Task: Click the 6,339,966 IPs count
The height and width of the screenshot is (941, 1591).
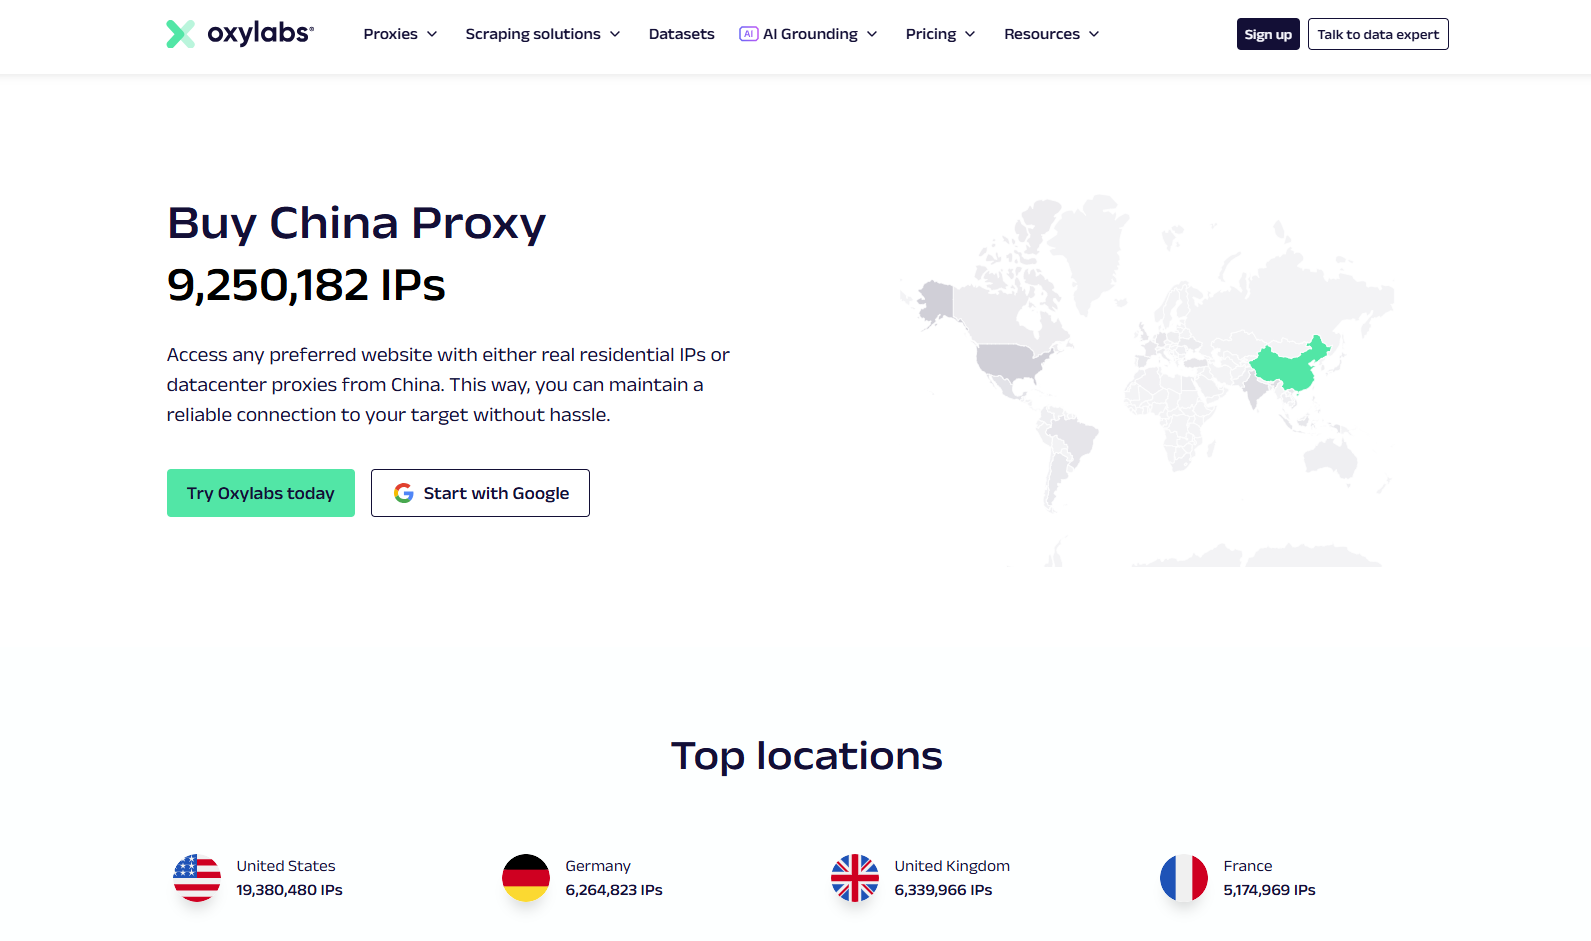Action: tap(943, 890)
